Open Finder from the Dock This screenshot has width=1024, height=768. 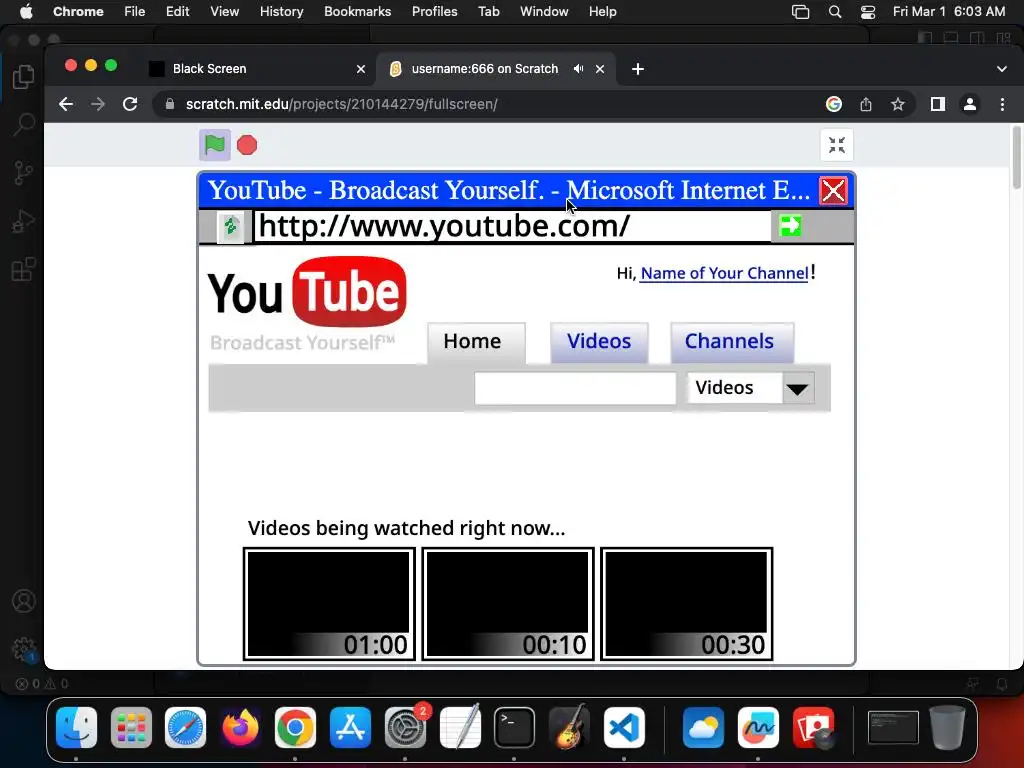point(76,727)
